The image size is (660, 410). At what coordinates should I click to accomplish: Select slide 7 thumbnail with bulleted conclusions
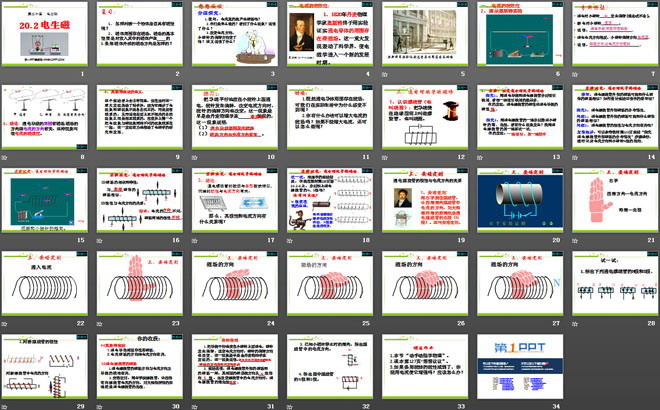(615, 34)
